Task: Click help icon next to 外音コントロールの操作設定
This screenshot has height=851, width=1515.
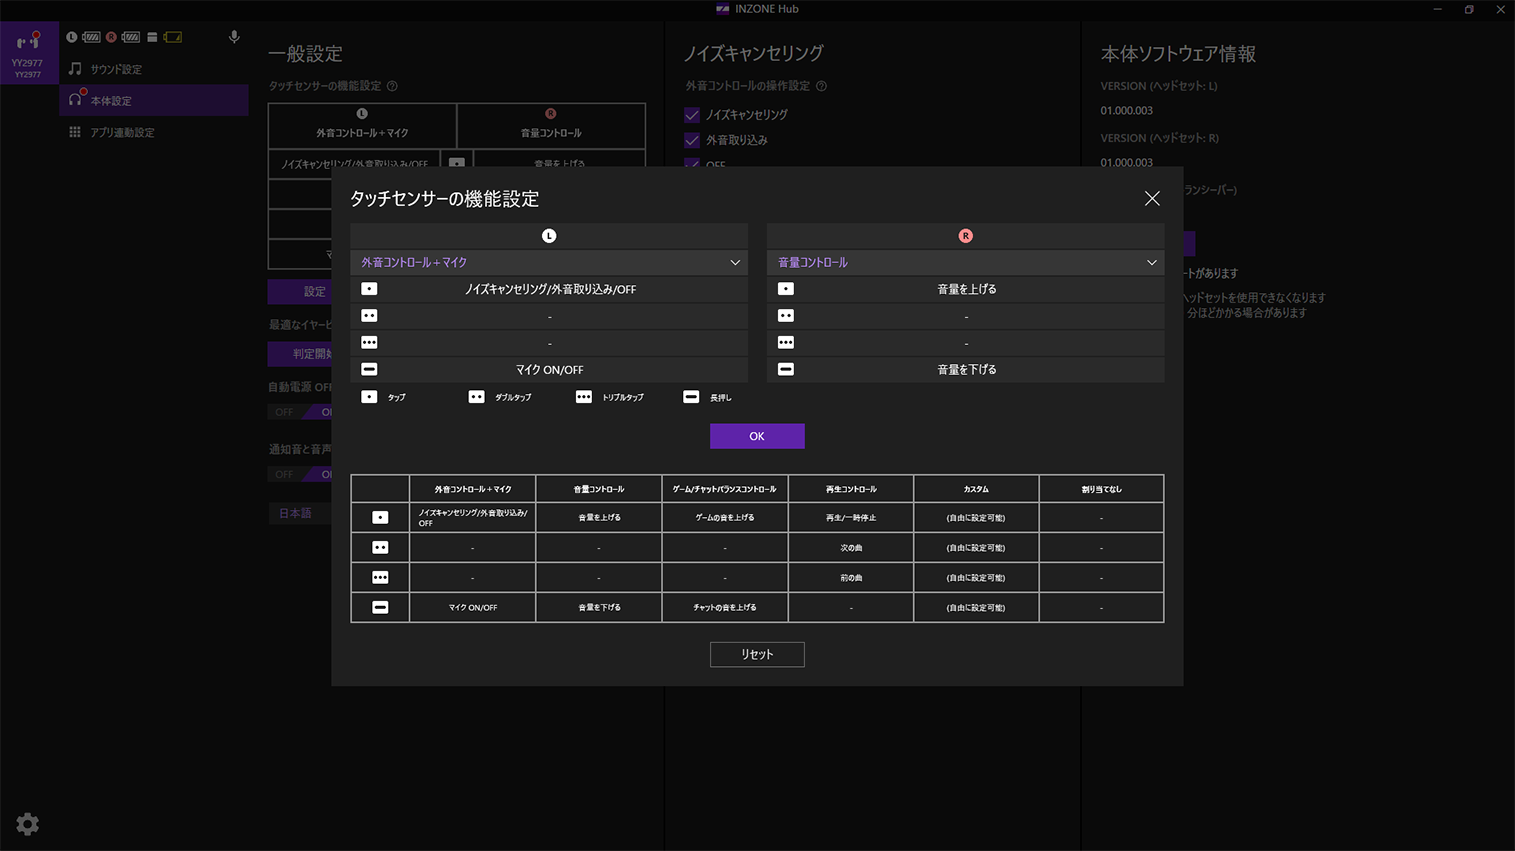Action: coord(821,86)
